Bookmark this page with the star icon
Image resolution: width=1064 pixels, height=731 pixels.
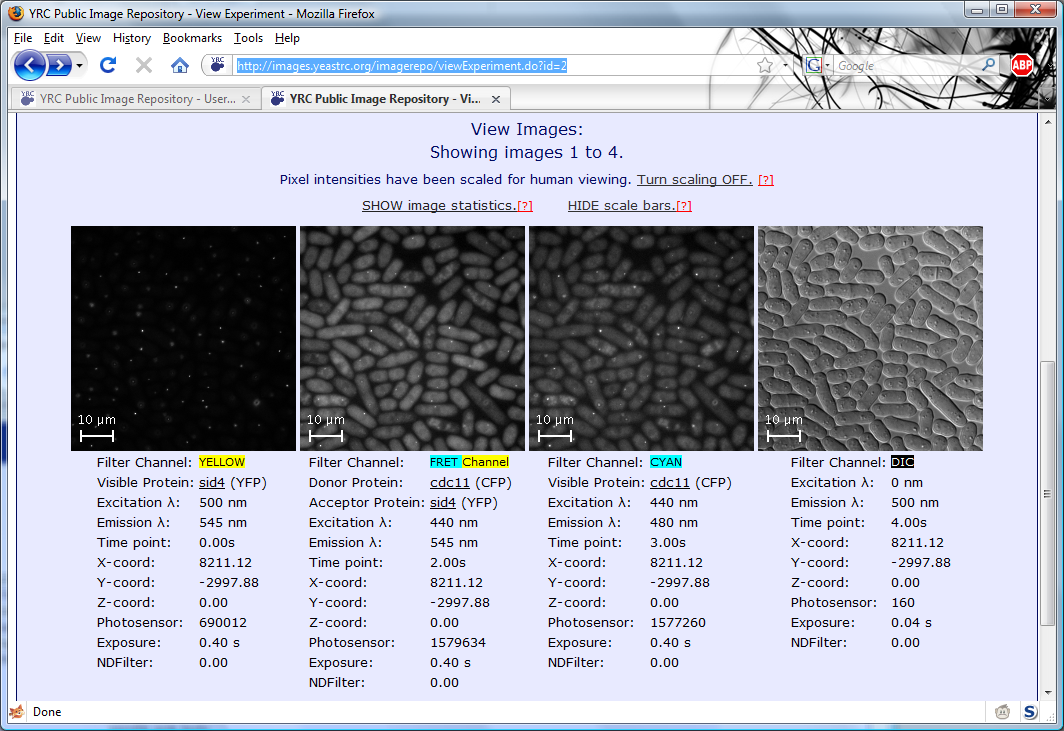click(765, 65)
